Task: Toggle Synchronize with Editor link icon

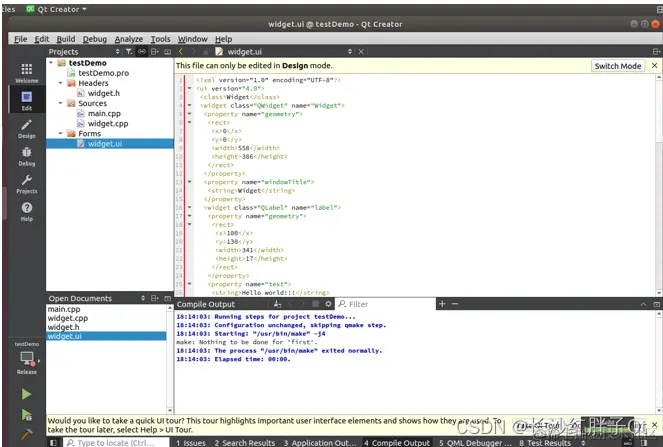Action: pos(142,52)
